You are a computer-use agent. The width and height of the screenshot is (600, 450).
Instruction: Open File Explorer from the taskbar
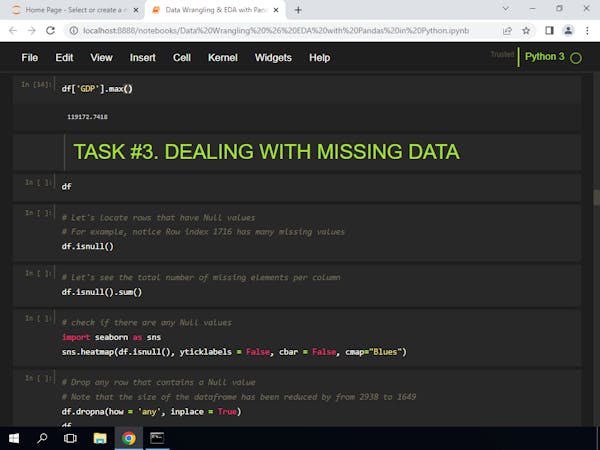100,438
